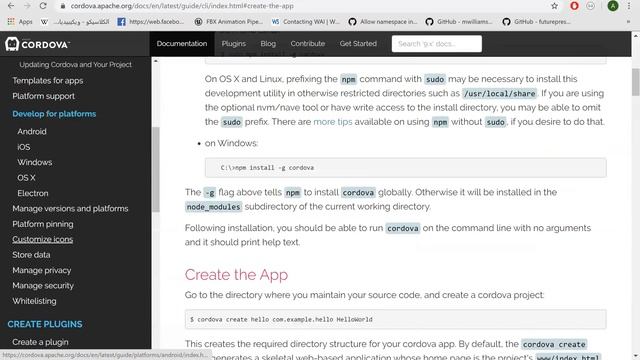Open Allow namespace GitHub bookmark
The height and width of the screenshot is (360, 640).
pos(383,22)
